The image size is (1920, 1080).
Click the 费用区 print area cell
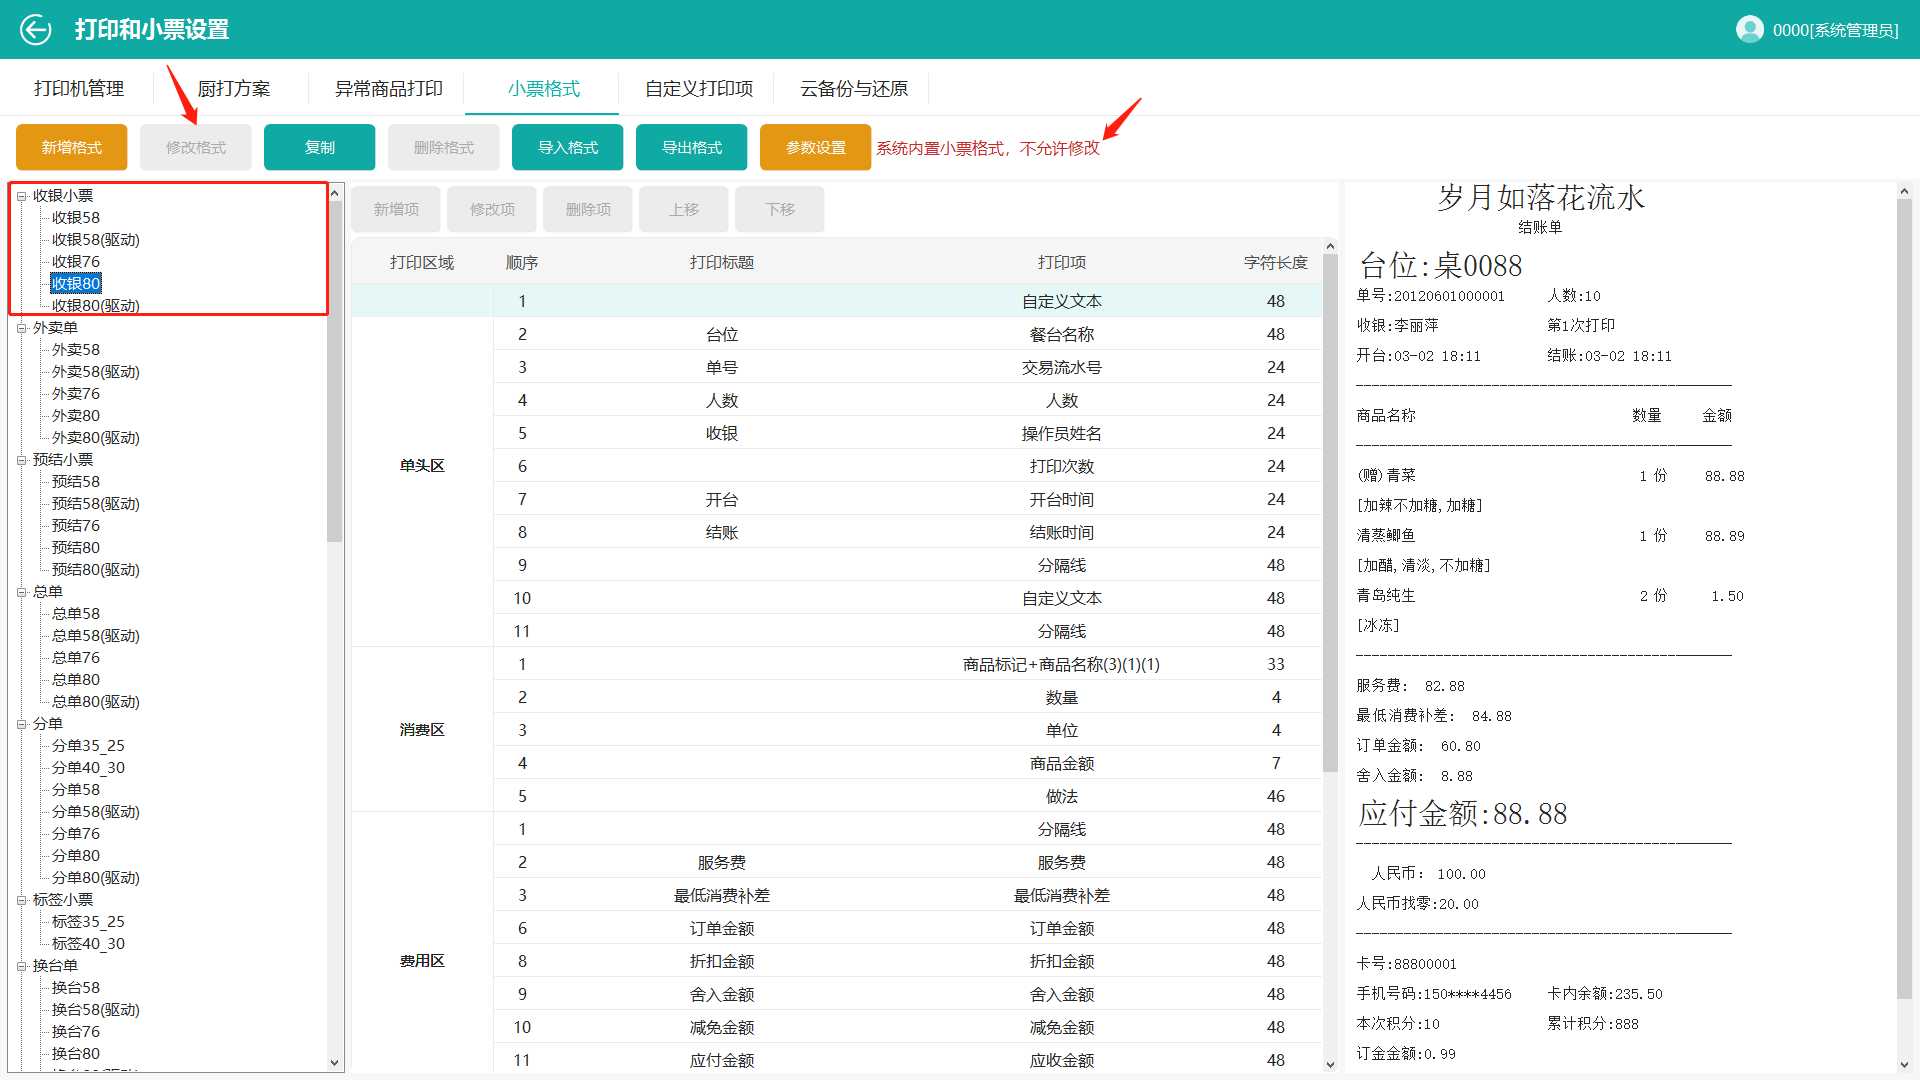tap(422, 961)
